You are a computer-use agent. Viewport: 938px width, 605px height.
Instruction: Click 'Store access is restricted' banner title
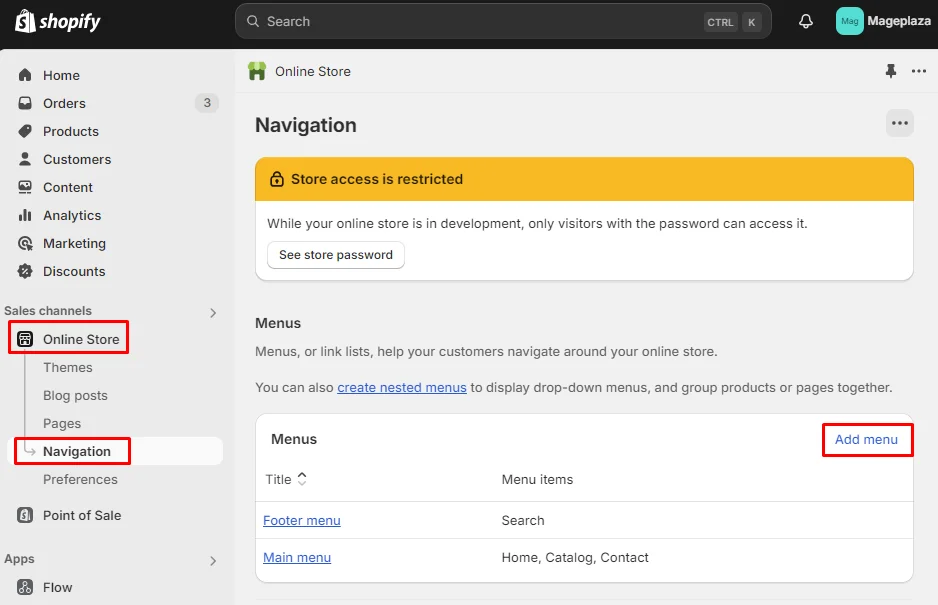(377, 179)
